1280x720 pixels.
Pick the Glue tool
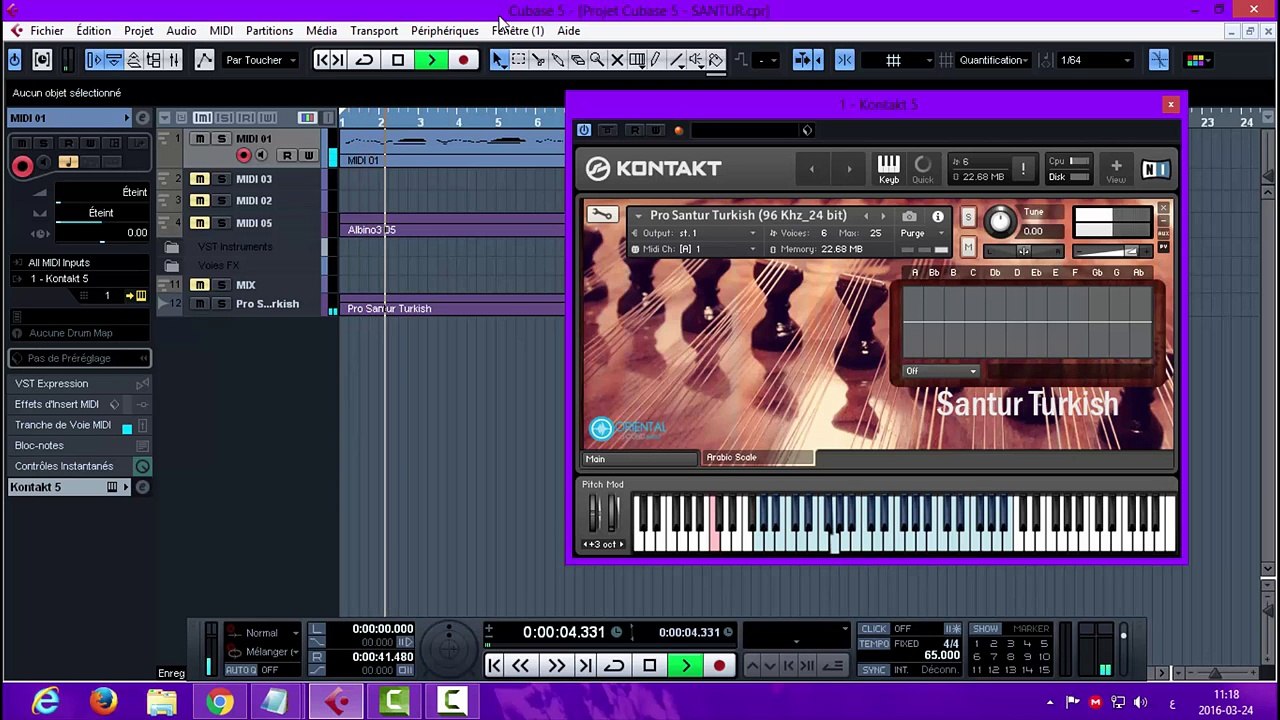pyautogui.click(x=558, y=60)
